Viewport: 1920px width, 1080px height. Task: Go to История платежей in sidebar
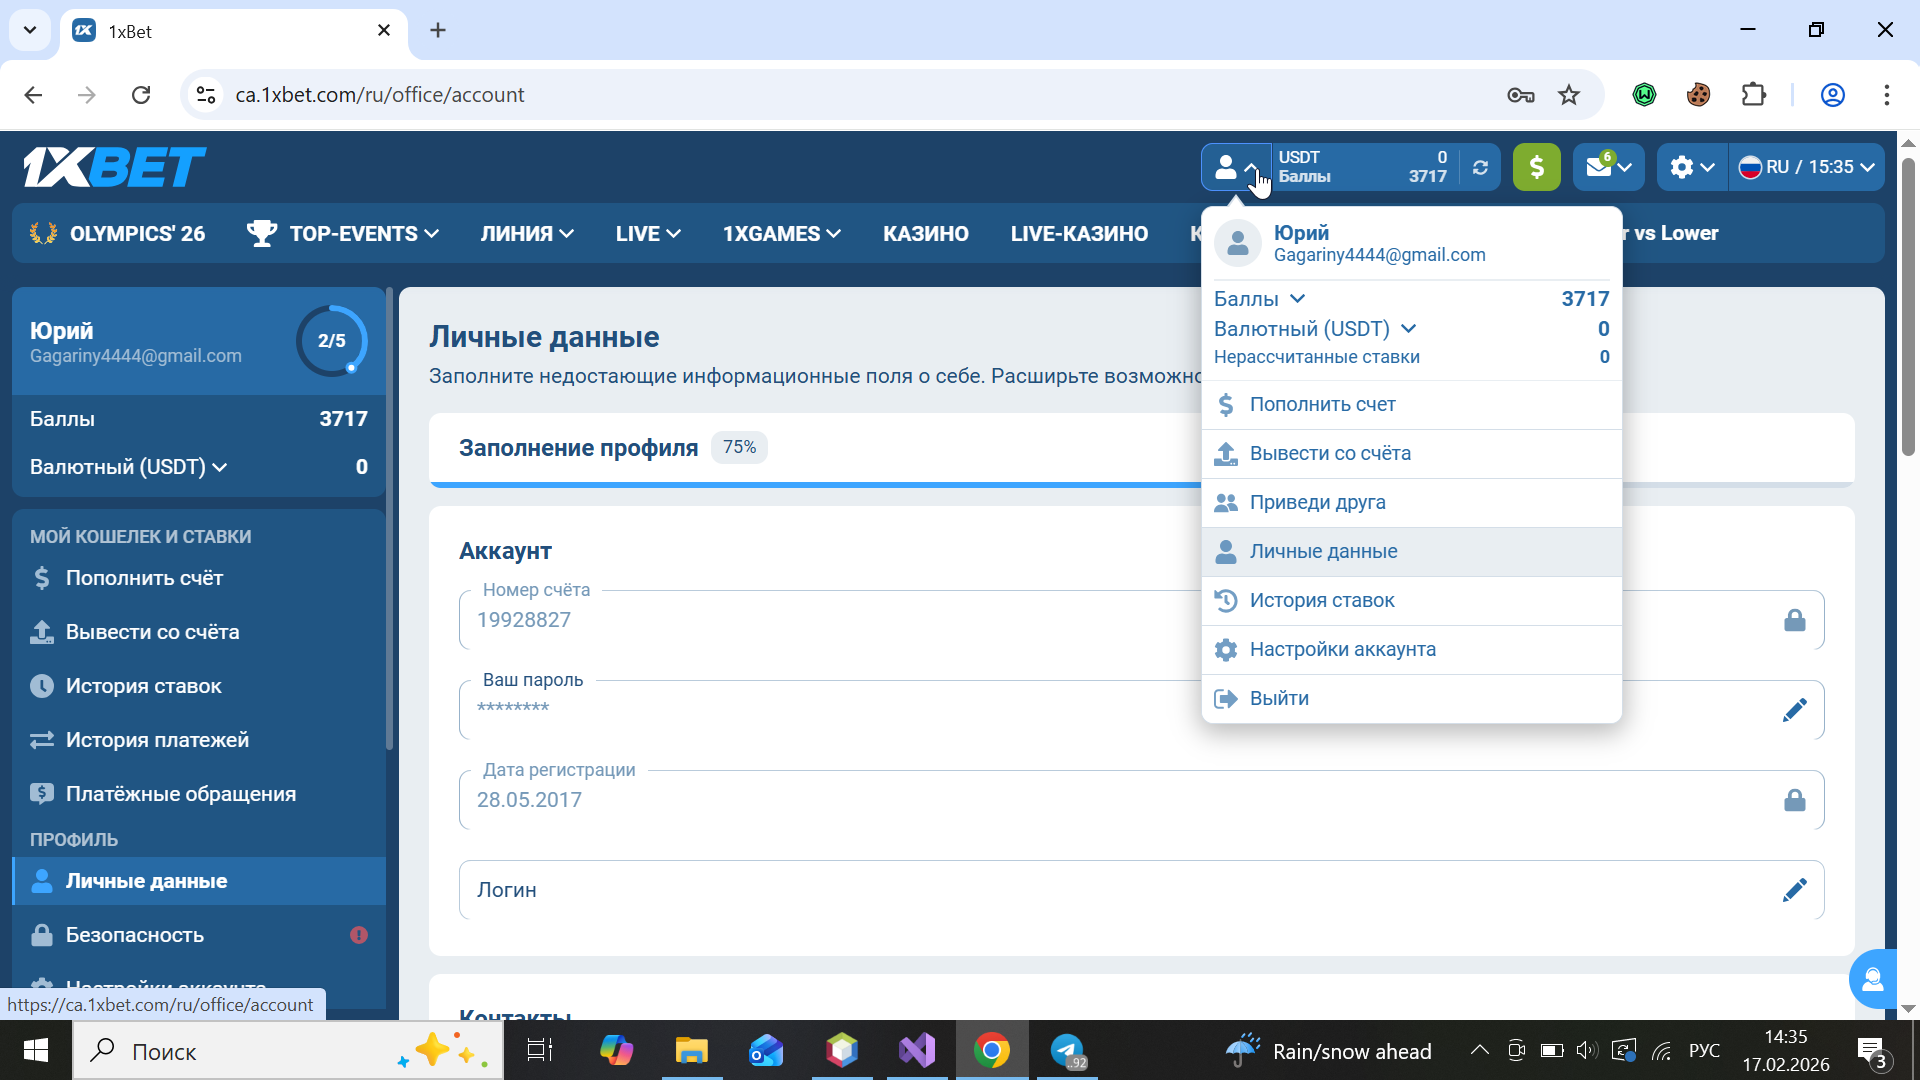(x=157, y=740)
